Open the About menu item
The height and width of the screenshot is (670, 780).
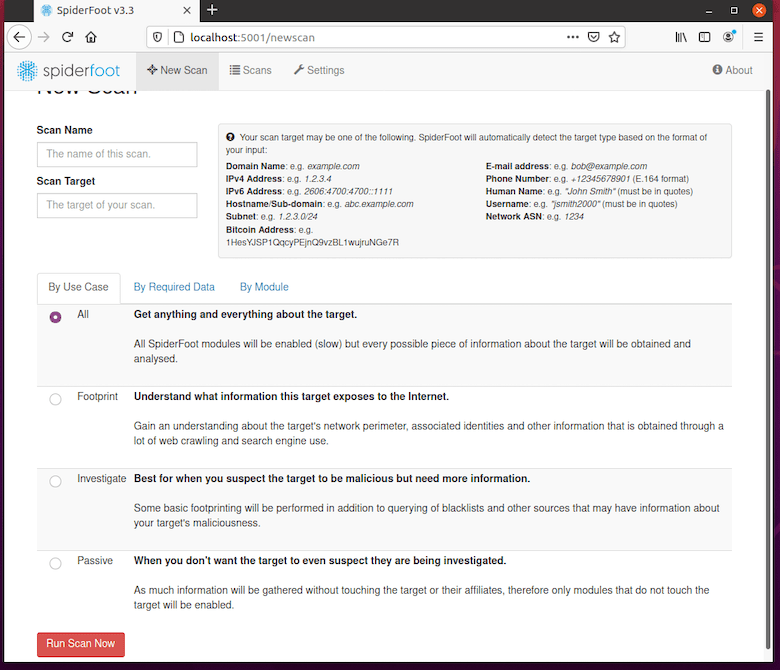point(732,71)
